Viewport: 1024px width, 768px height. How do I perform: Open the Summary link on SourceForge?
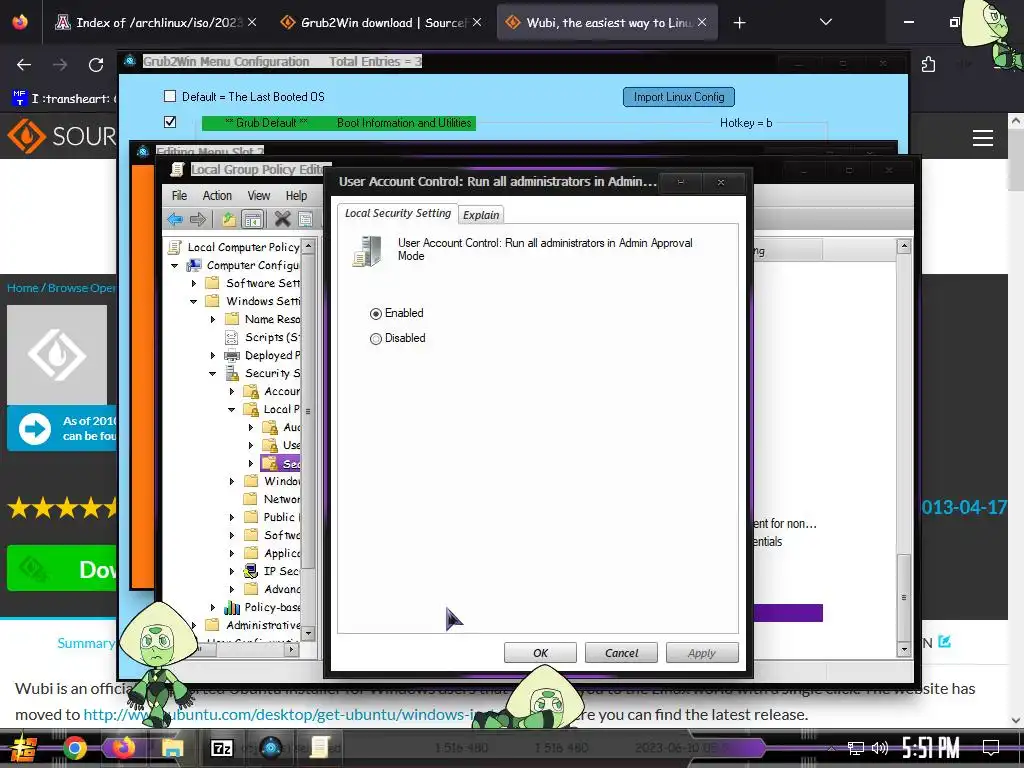[86, 643]
